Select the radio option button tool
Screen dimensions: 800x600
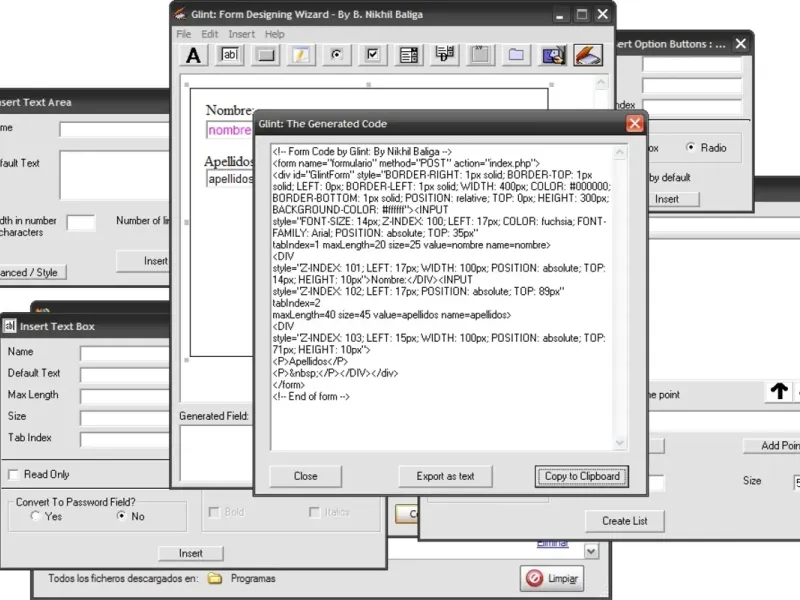337,55
